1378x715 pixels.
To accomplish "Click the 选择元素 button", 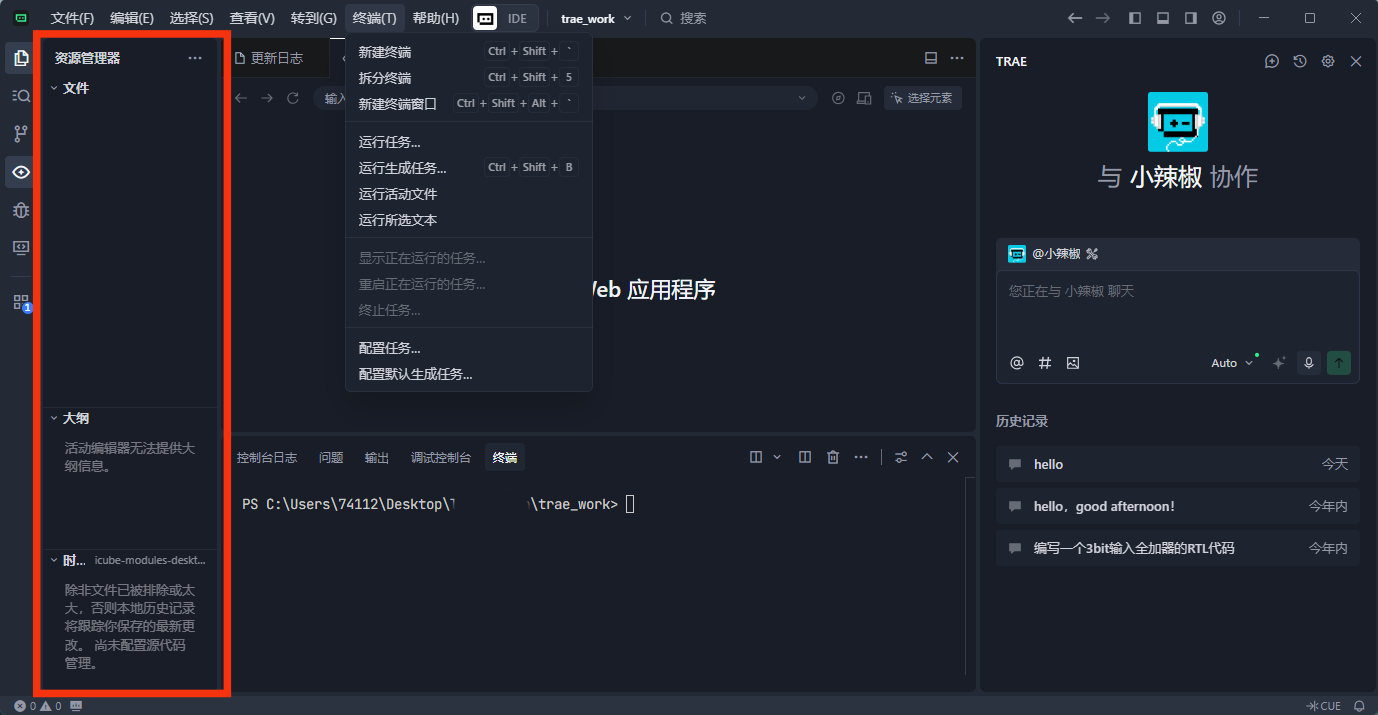I will tap(922, 98).
